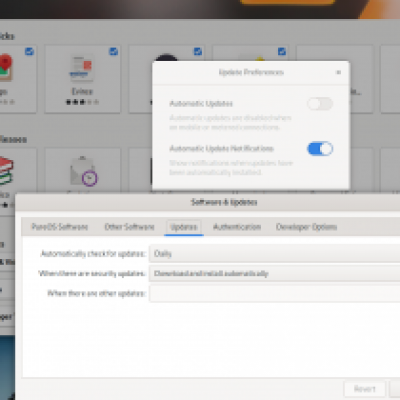
Task: Disable Automatic Update Notifications switch
Action: click(x=320, y=149)
